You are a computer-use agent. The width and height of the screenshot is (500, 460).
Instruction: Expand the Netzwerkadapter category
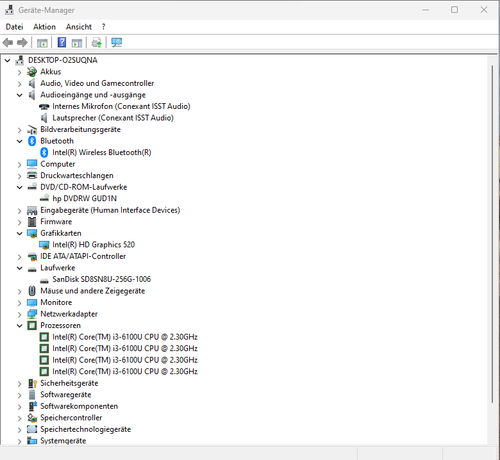[20, 314]
